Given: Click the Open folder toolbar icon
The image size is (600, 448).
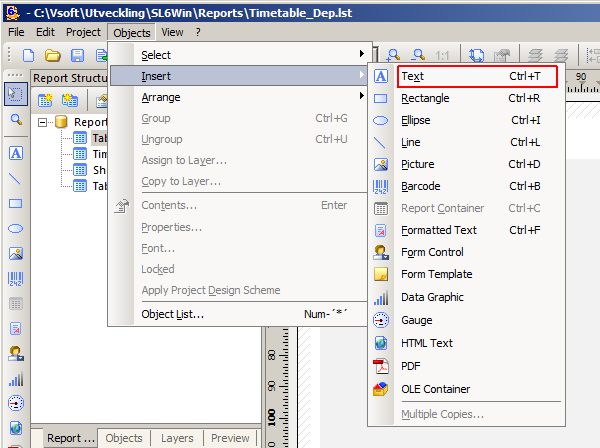Looking at the screenshot, I should (x=52, y=56).
